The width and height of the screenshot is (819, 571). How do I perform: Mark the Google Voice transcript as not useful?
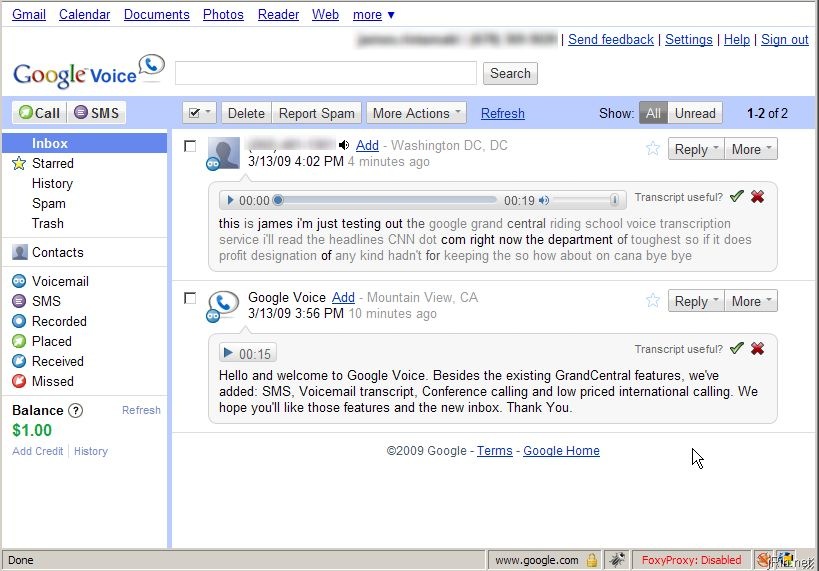tap(757, 348)
